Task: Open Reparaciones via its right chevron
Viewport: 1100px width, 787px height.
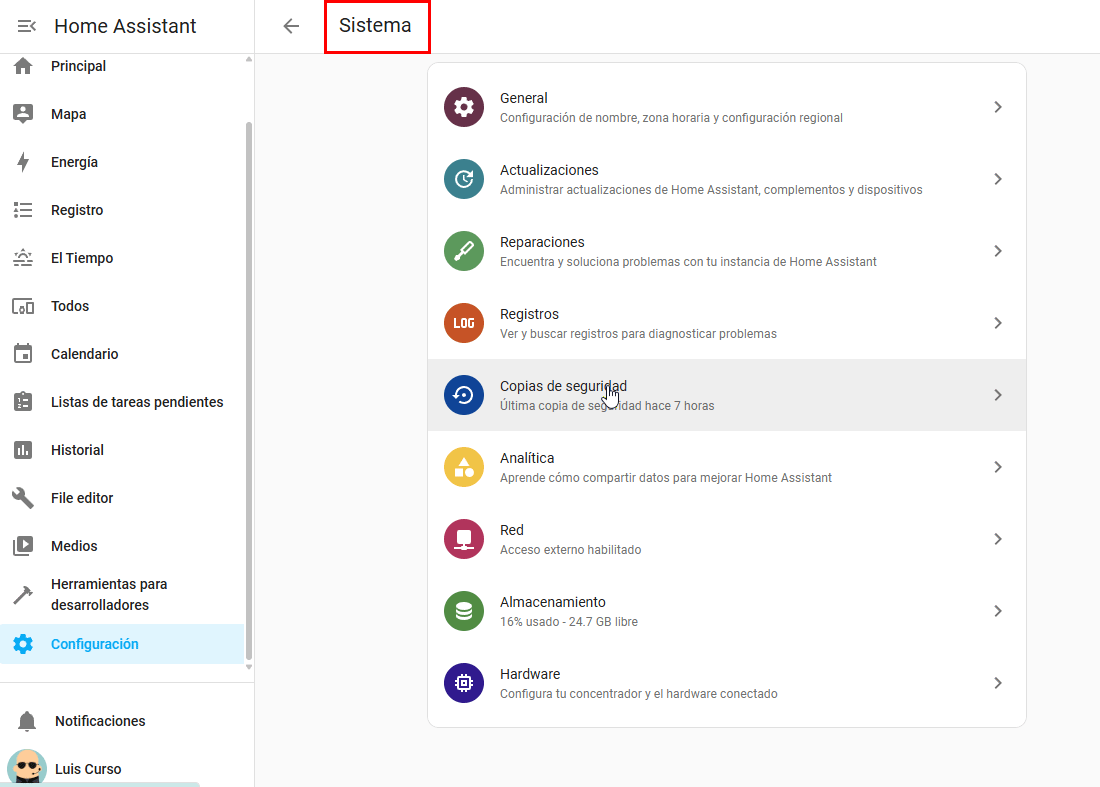Action: point(998,251)
